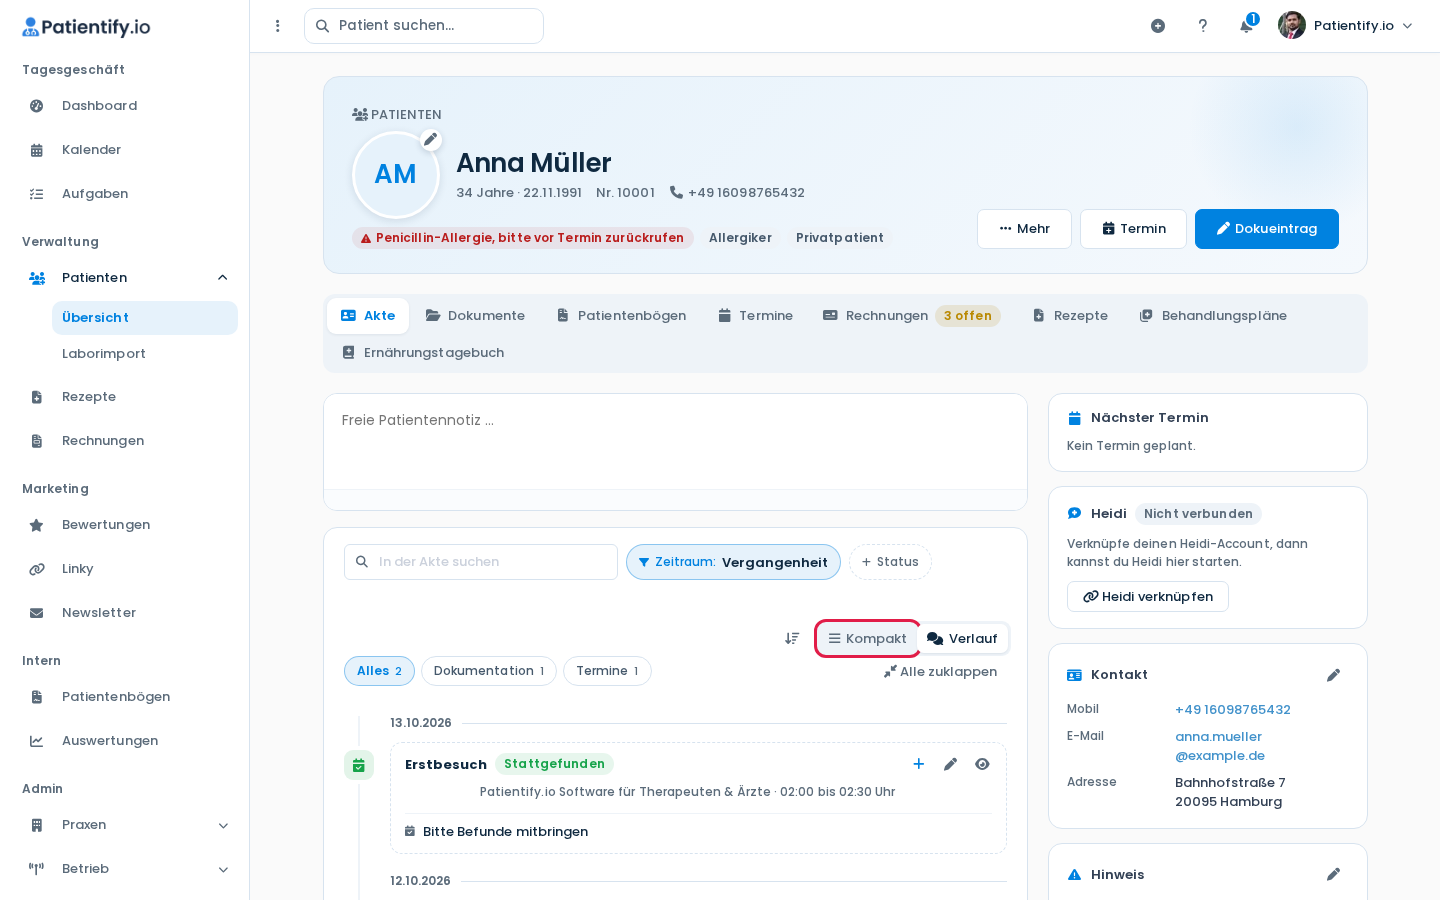The width and height of the screenshot is (1440, 900).
Task: Click the sort order icon
Action: pyautogui.click(x=792, y=638)
